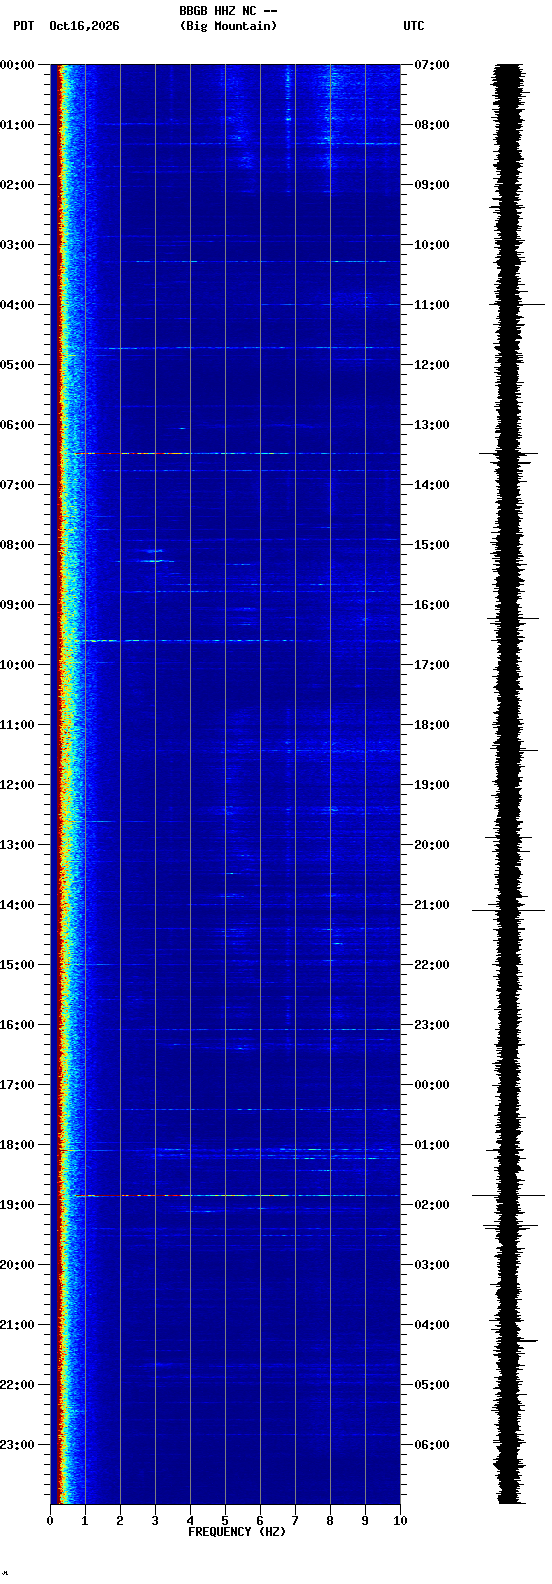Click the 09:00 PDT time label
Viewport: 552px width, 1584px height.
(17, 605)
